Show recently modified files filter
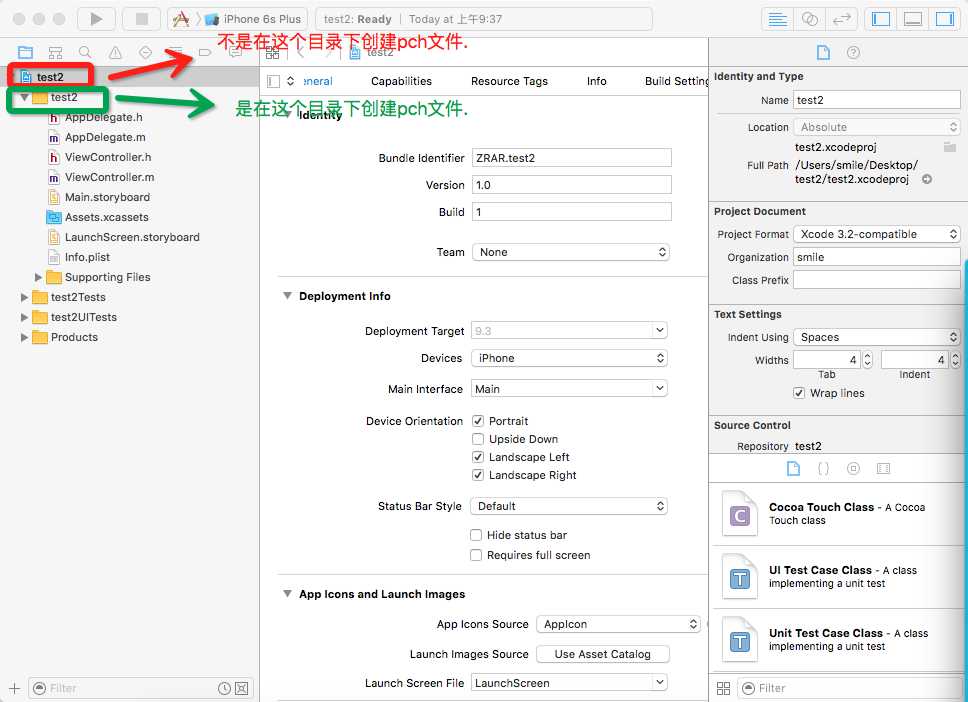The height and width of the screenshot is (702, 968). [225, 688]
